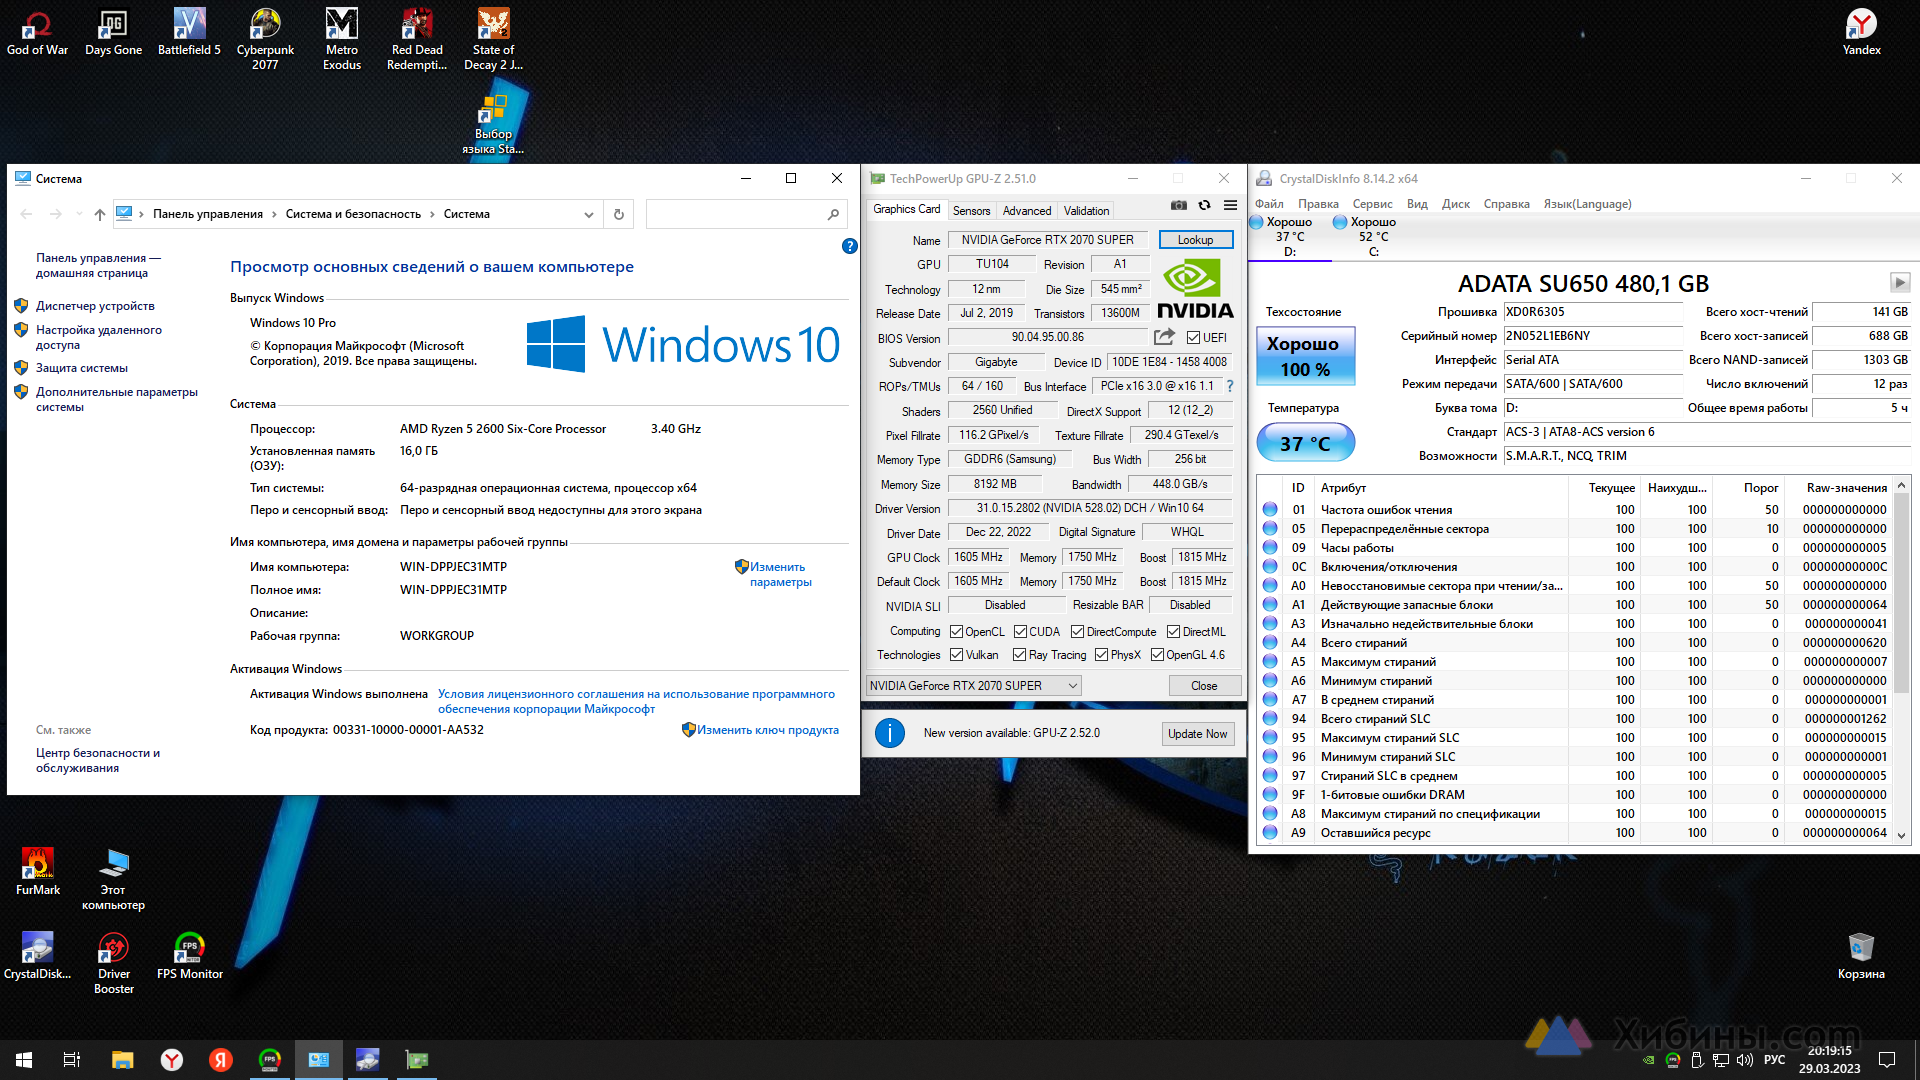
Task: Launch CrystalDiskInfo desktop shortcut
Action: (37, 956)
